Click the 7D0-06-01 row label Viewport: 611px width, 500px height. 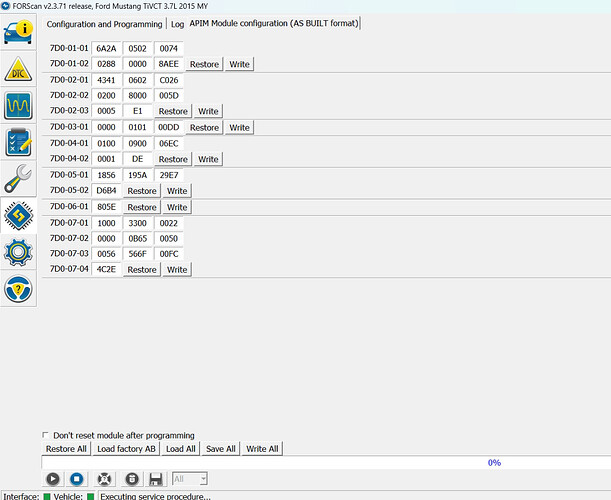(x=69, y=207)
